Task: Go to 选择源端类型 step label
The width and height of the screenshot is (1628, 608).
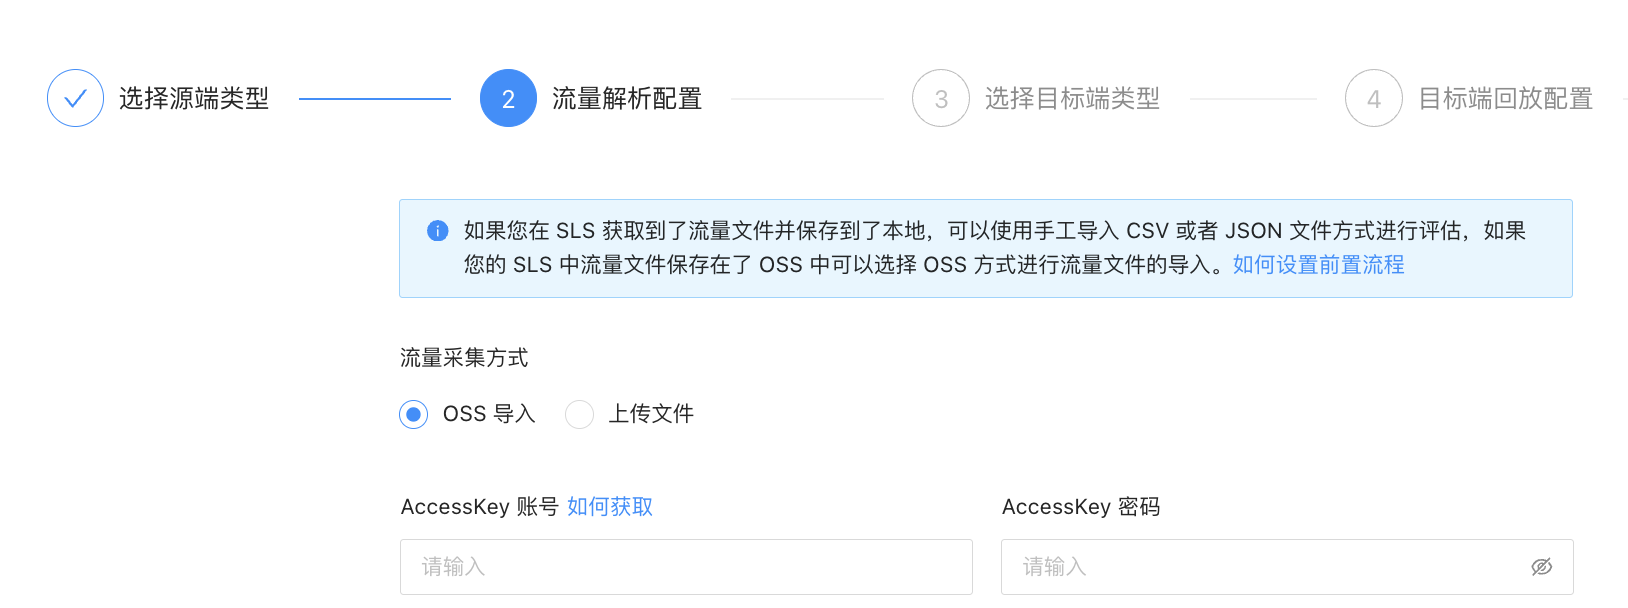Action: 194,98
